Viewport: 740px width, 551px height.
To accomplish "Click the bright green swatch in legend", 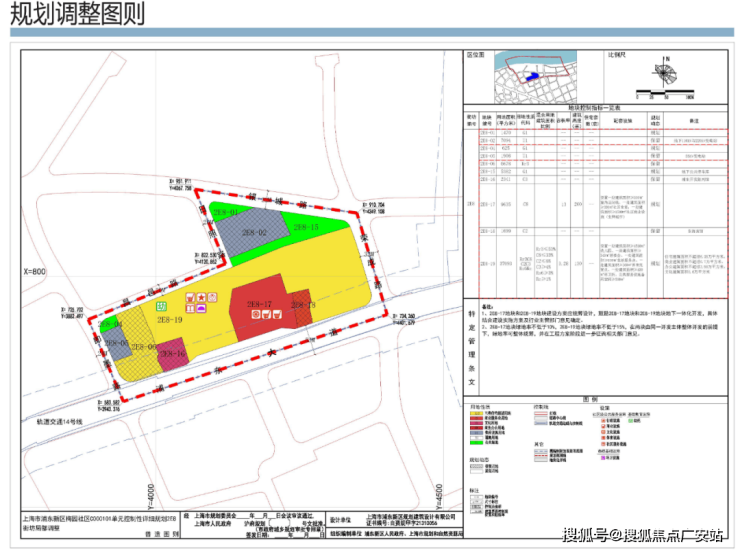I will (477, 442).
